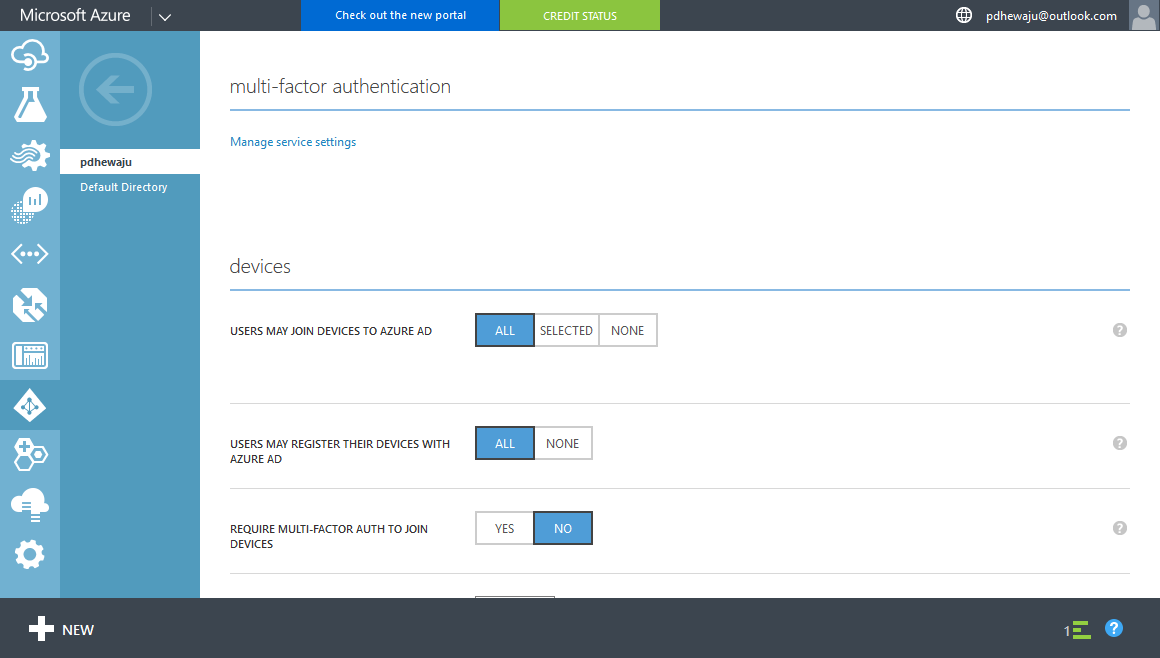This screenshot has height=658, width=1160.
Task: Open the notifications list icon in bottom bar
Action: pos(1077,630)
